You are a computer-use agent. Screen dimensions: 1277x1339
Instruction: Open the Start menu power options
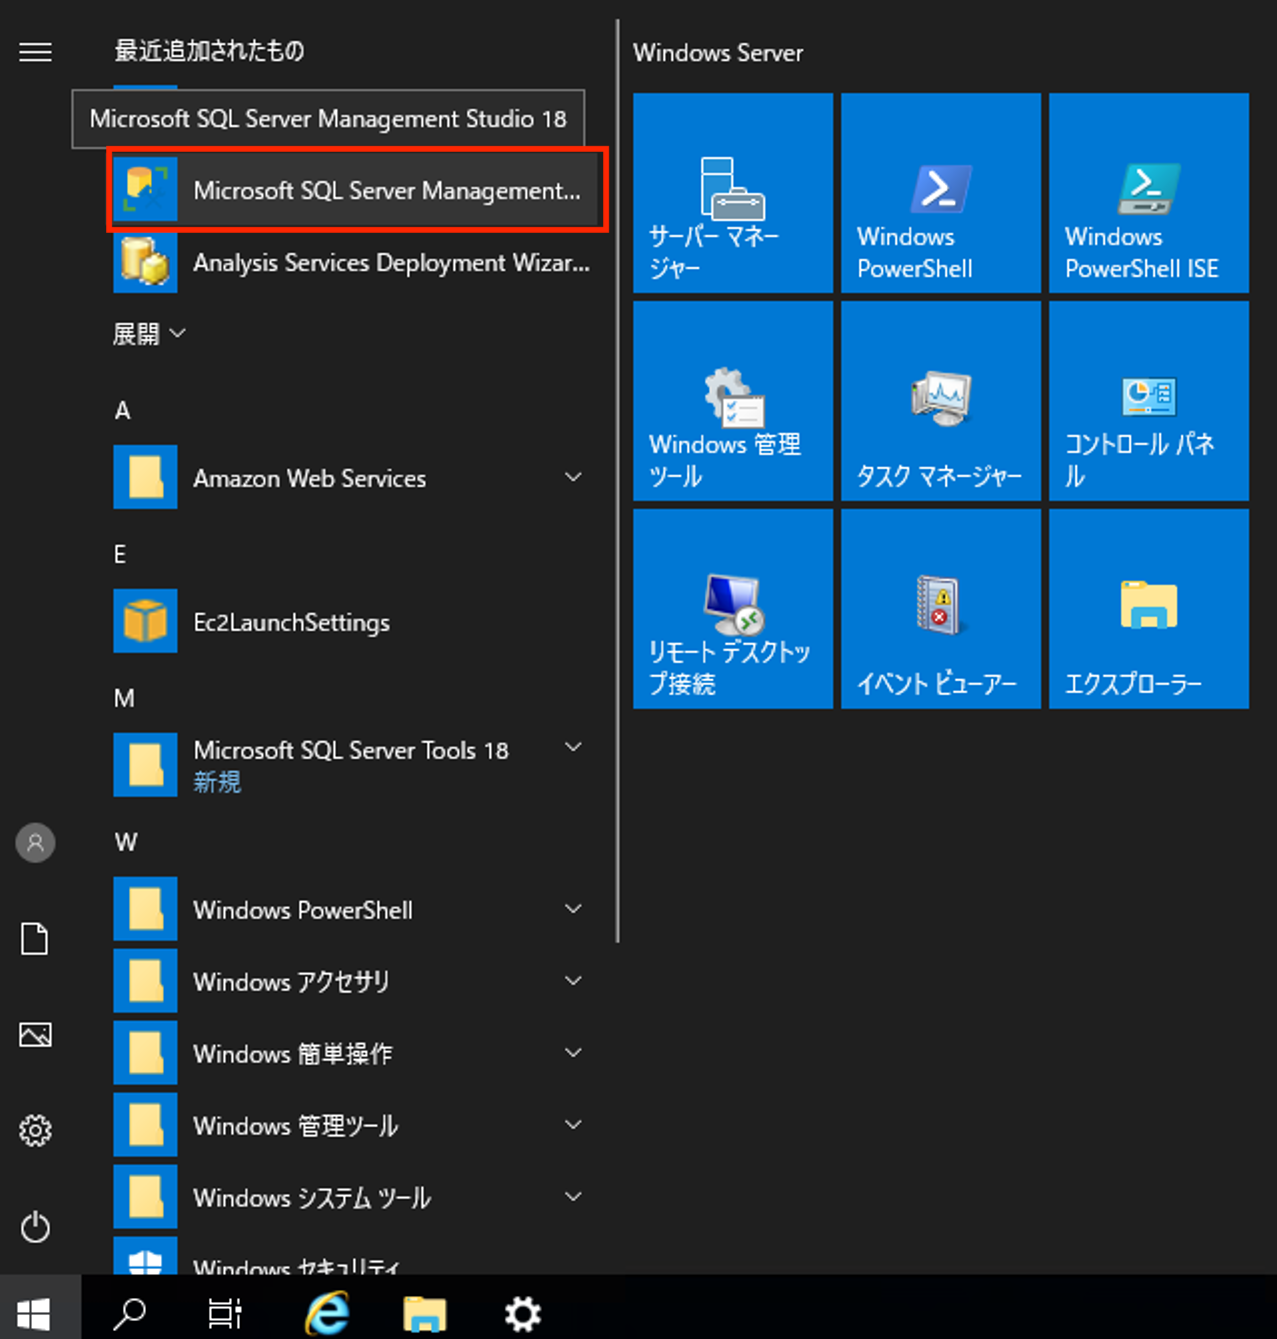tap(35, 1228)
